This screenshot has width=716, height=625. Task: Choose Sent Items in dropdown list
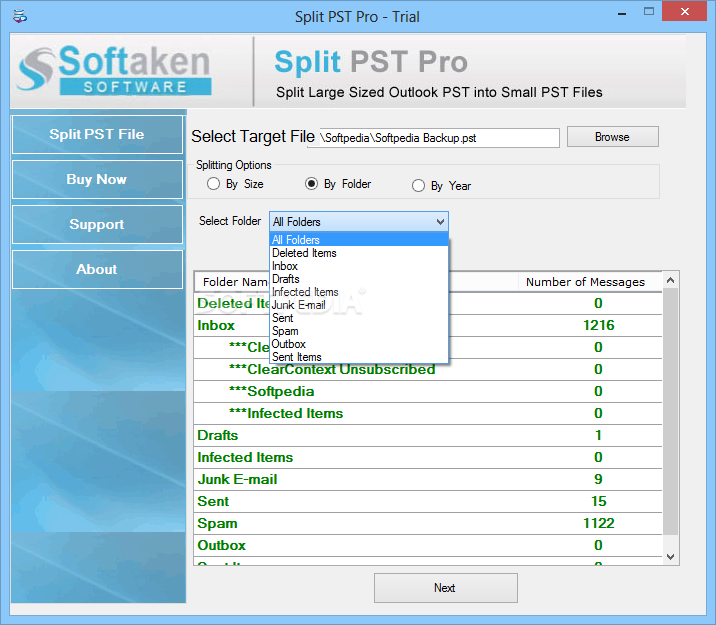click(359, 357)
